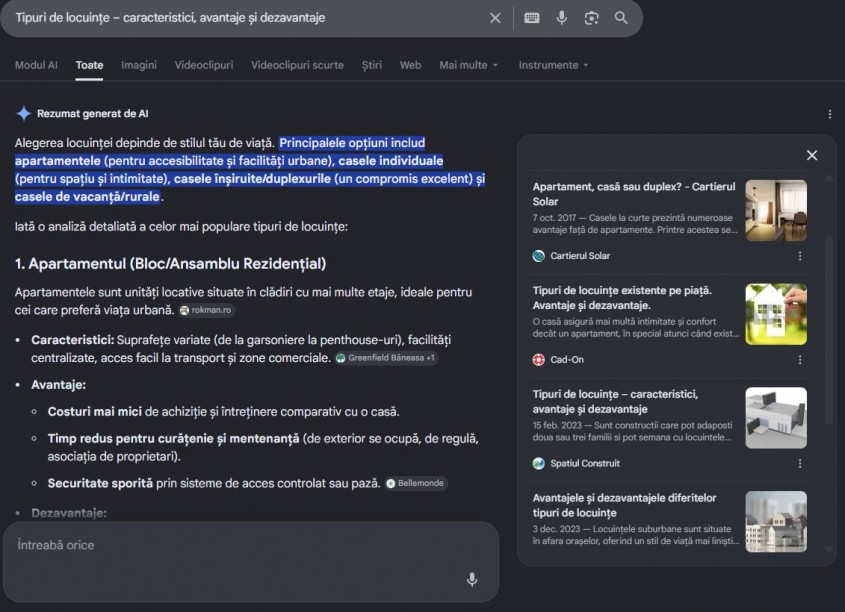The height and width of the screenshot is (612, 845).
Task: Click the AI sparkle icon beside Rezumat generat
Action: [x=24, y=114]
